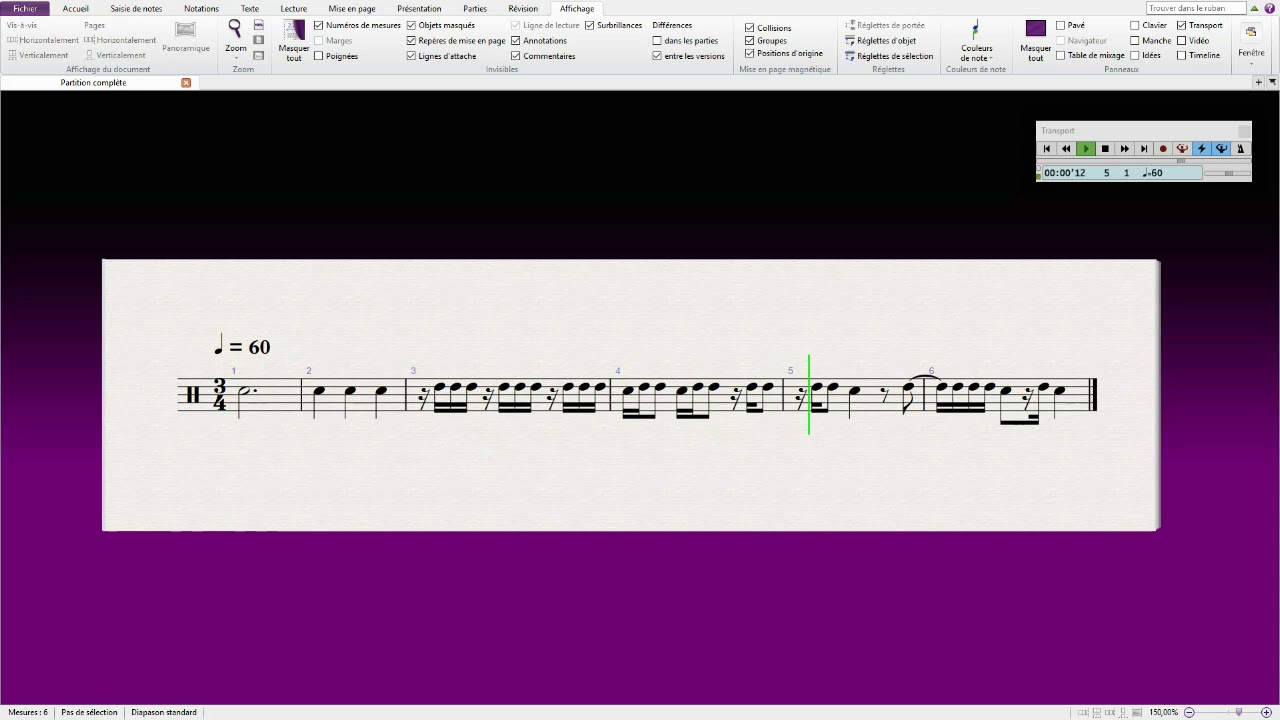Click the purple Masquer tout panels icon

[1036, 29]
